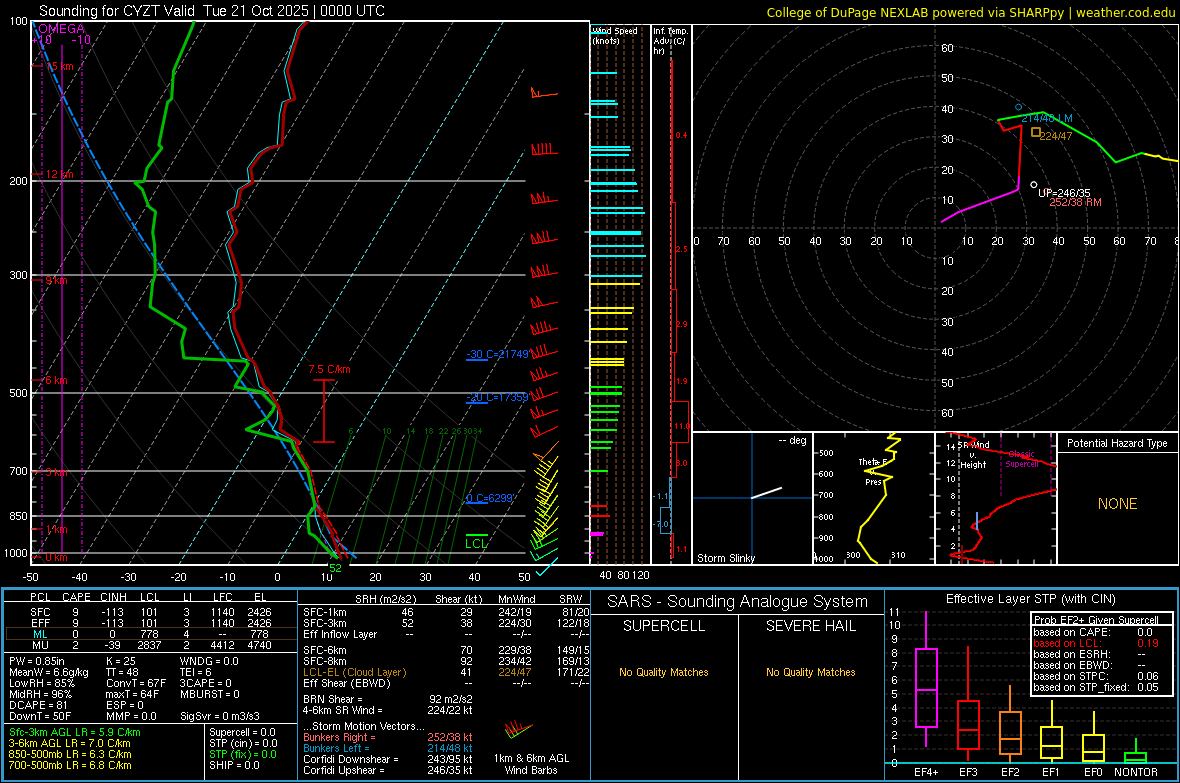Click the 9 km height label

click(56, 280)
